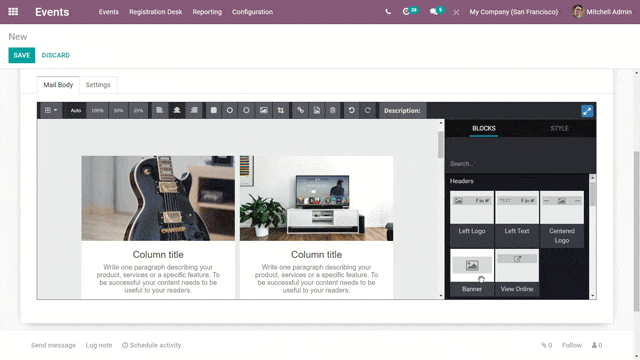Click the crop image tool

280,110
